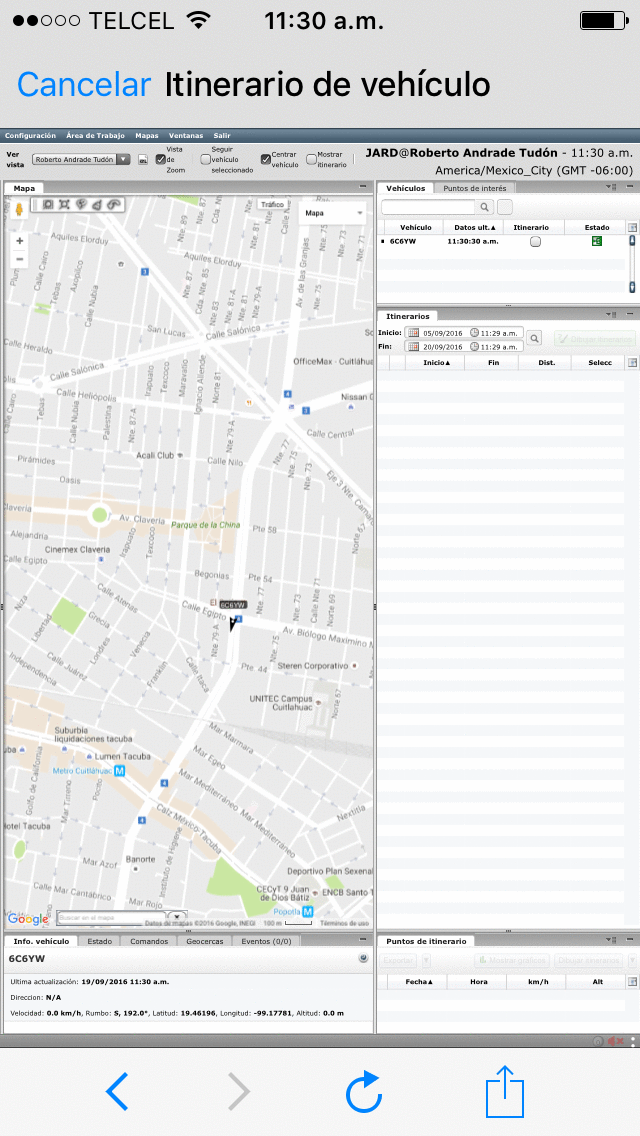The width and height of the screenshot is (640, 1136).
Task: Open the Ver vista dropdown
Action: 81,159
